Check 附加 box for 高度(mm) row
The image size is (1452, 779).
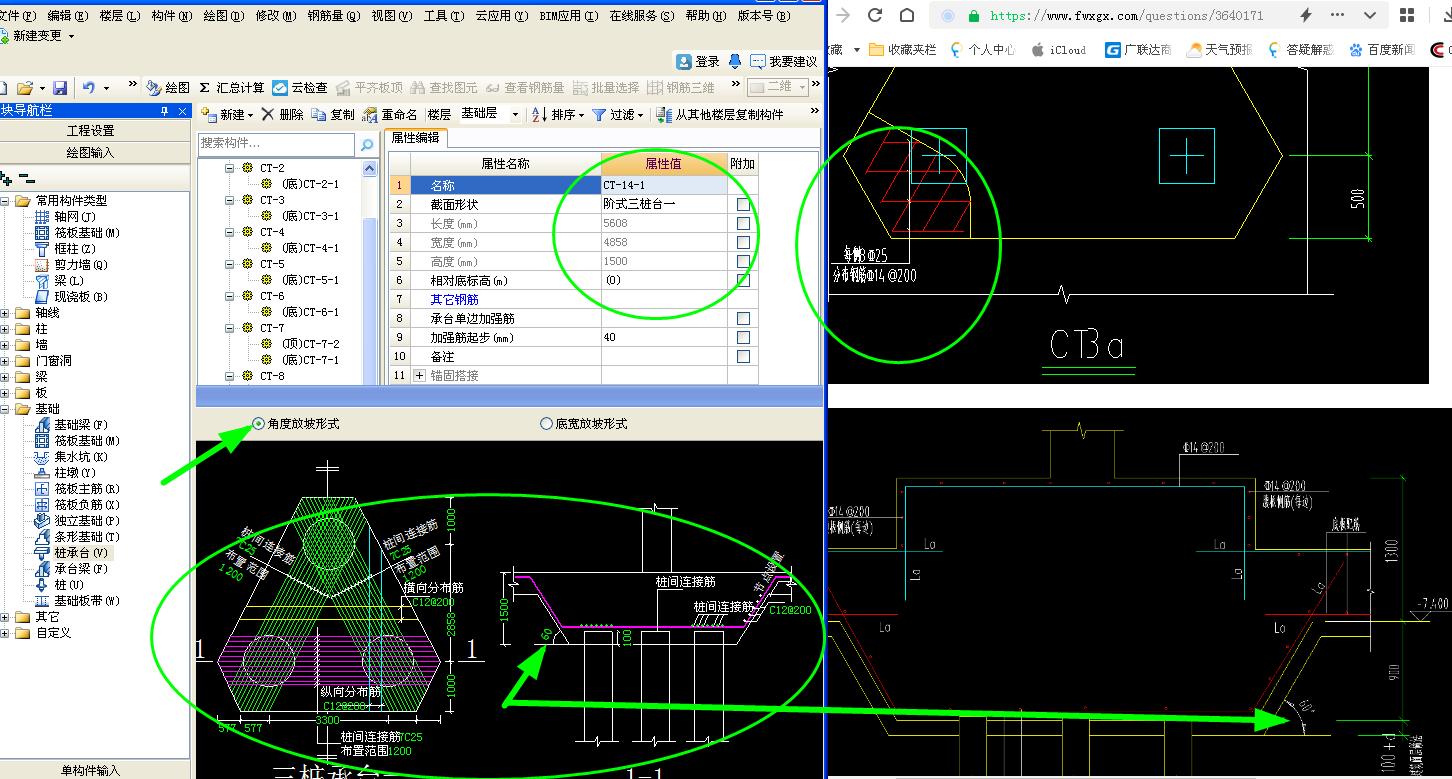743,261
